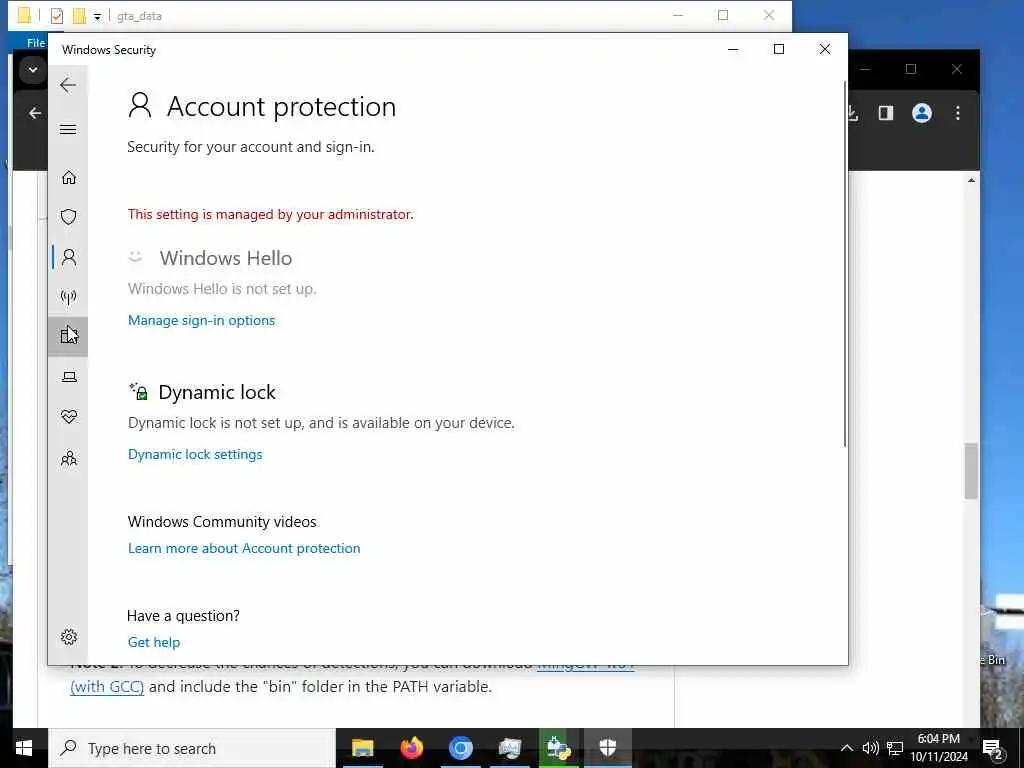Click Manage sign-in options link
This screenshot has width=1024, height=768.
[201, 321]
